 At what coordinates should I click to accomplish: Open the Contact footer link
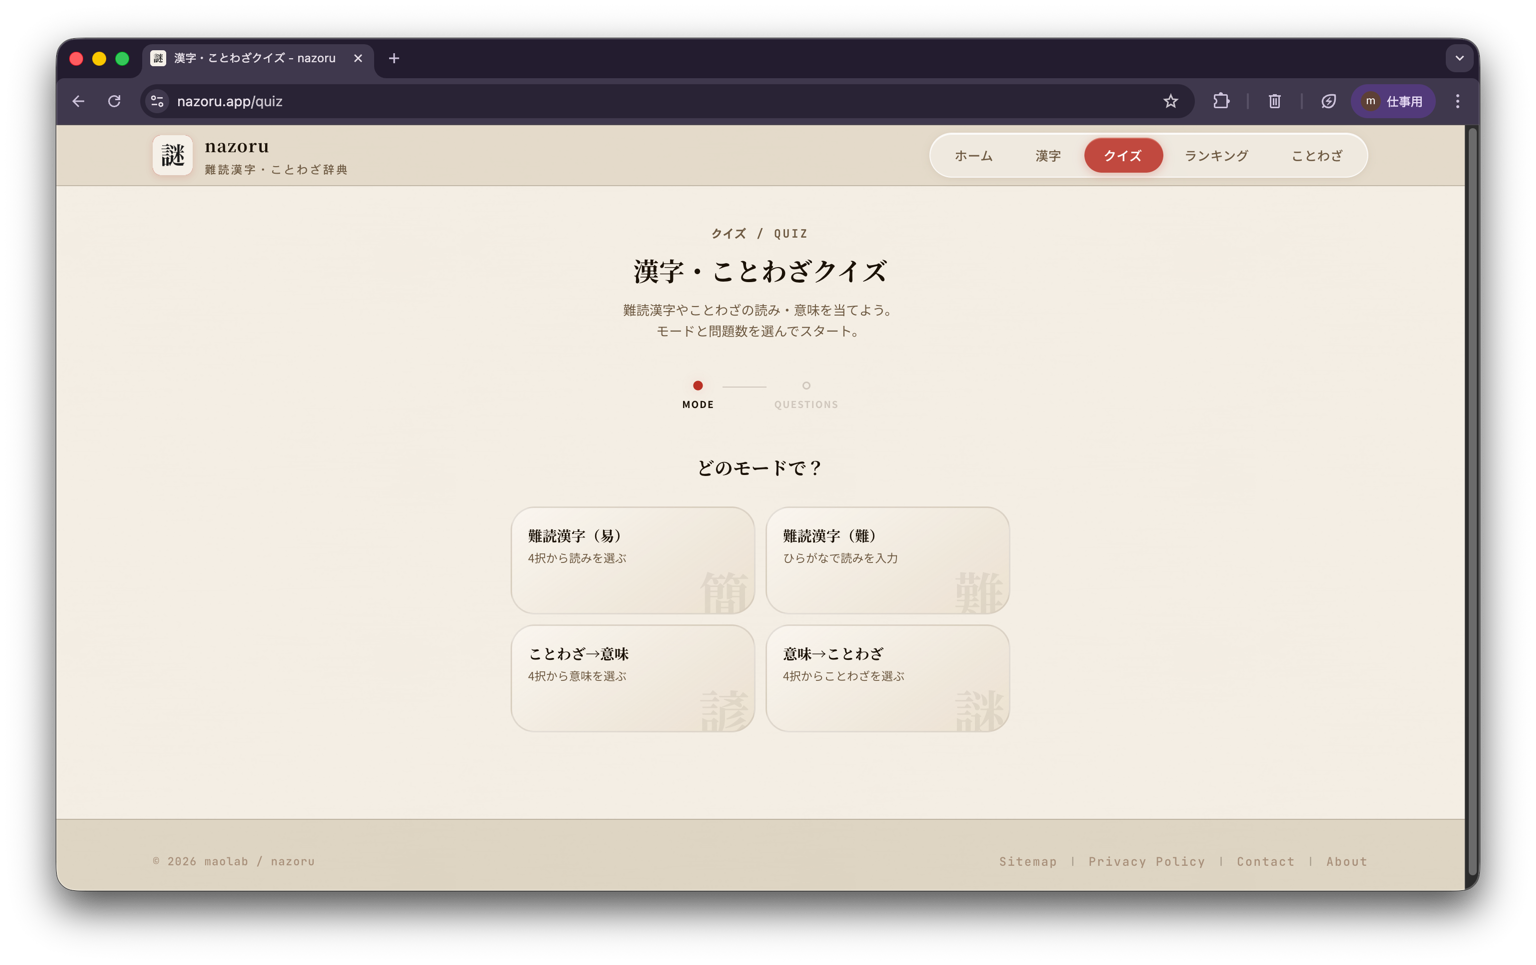pos(1265,861)
